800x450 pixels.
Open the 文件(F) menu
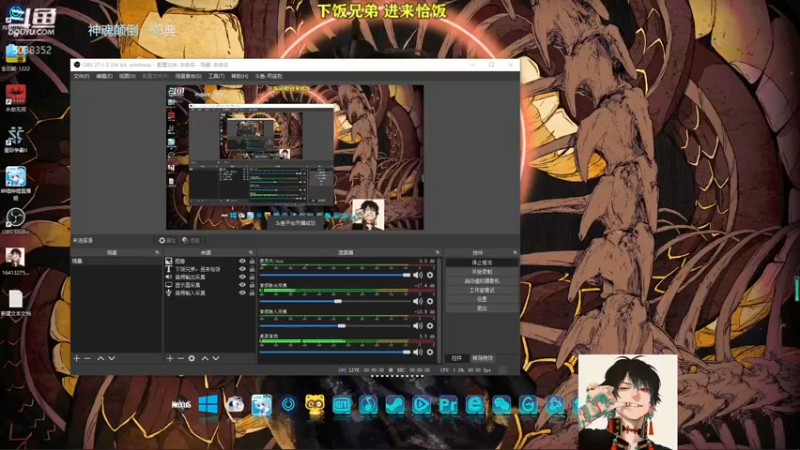[82, 76]
